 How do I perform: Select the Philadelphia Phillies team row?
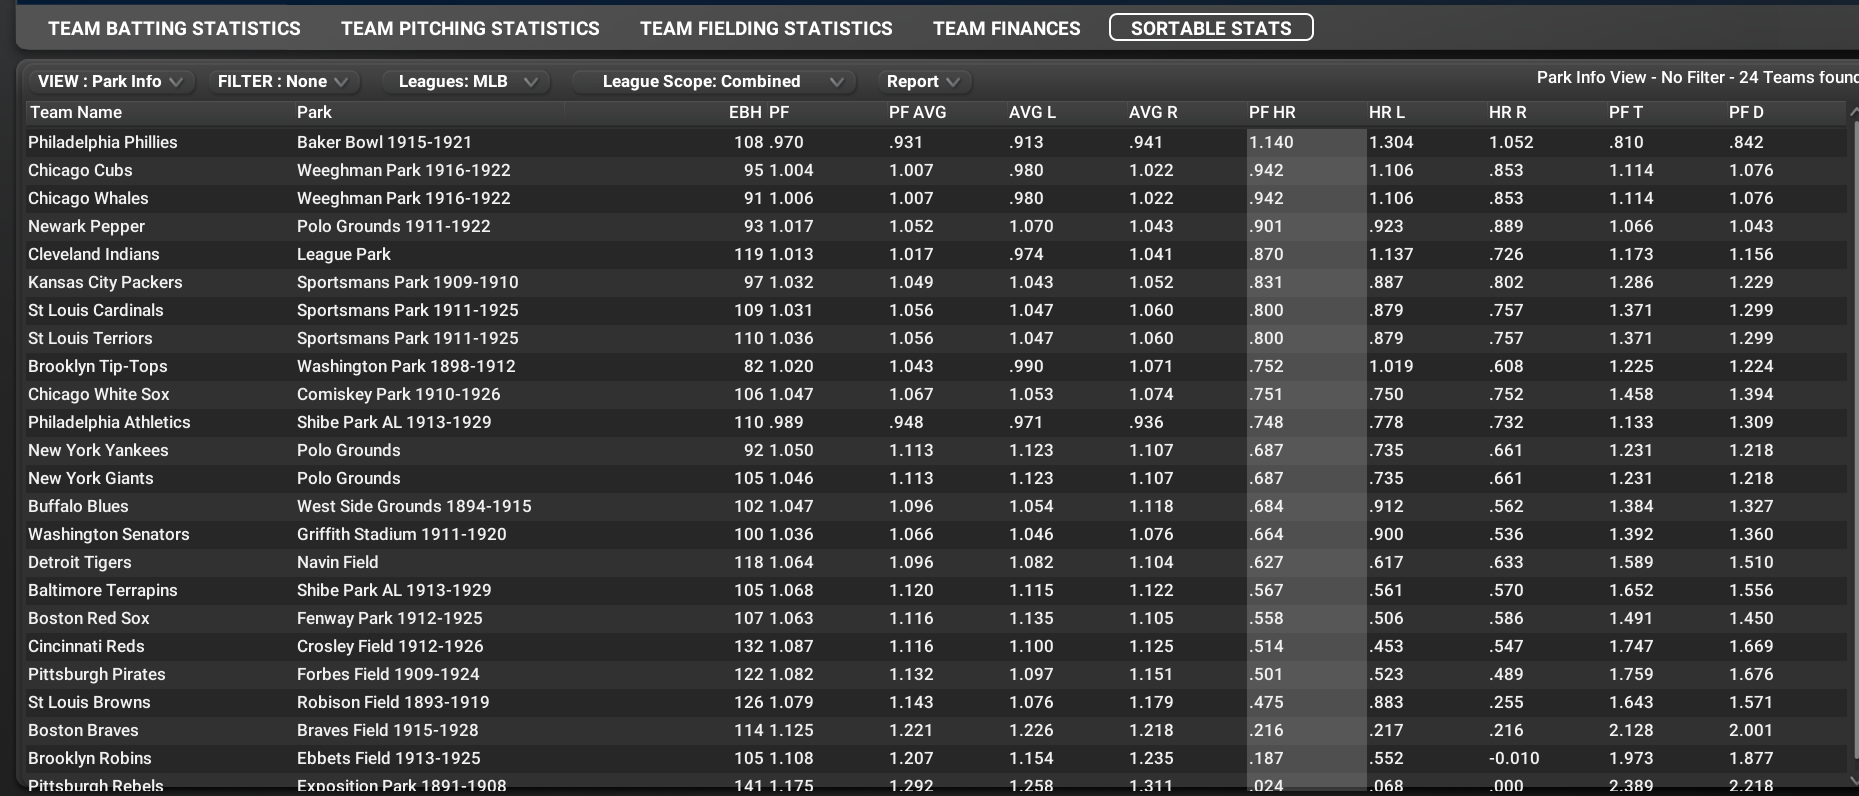click(103, 142)
